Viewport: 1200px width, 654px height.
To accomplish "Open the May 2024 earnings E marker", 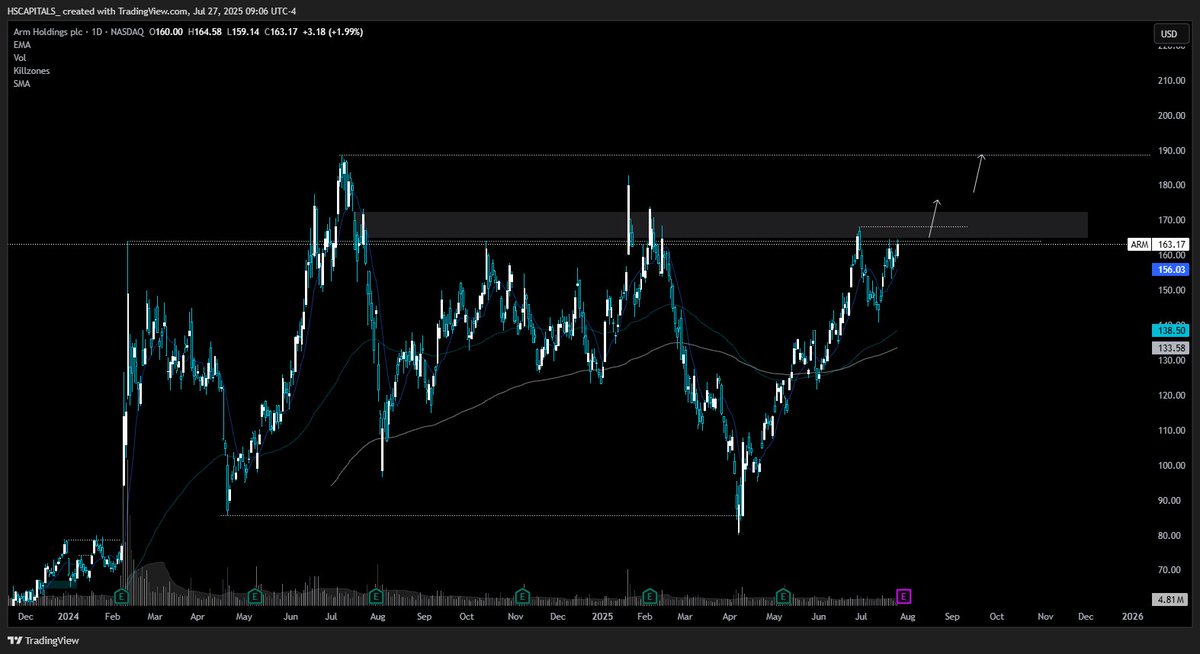I will click(x=255, y=596).
